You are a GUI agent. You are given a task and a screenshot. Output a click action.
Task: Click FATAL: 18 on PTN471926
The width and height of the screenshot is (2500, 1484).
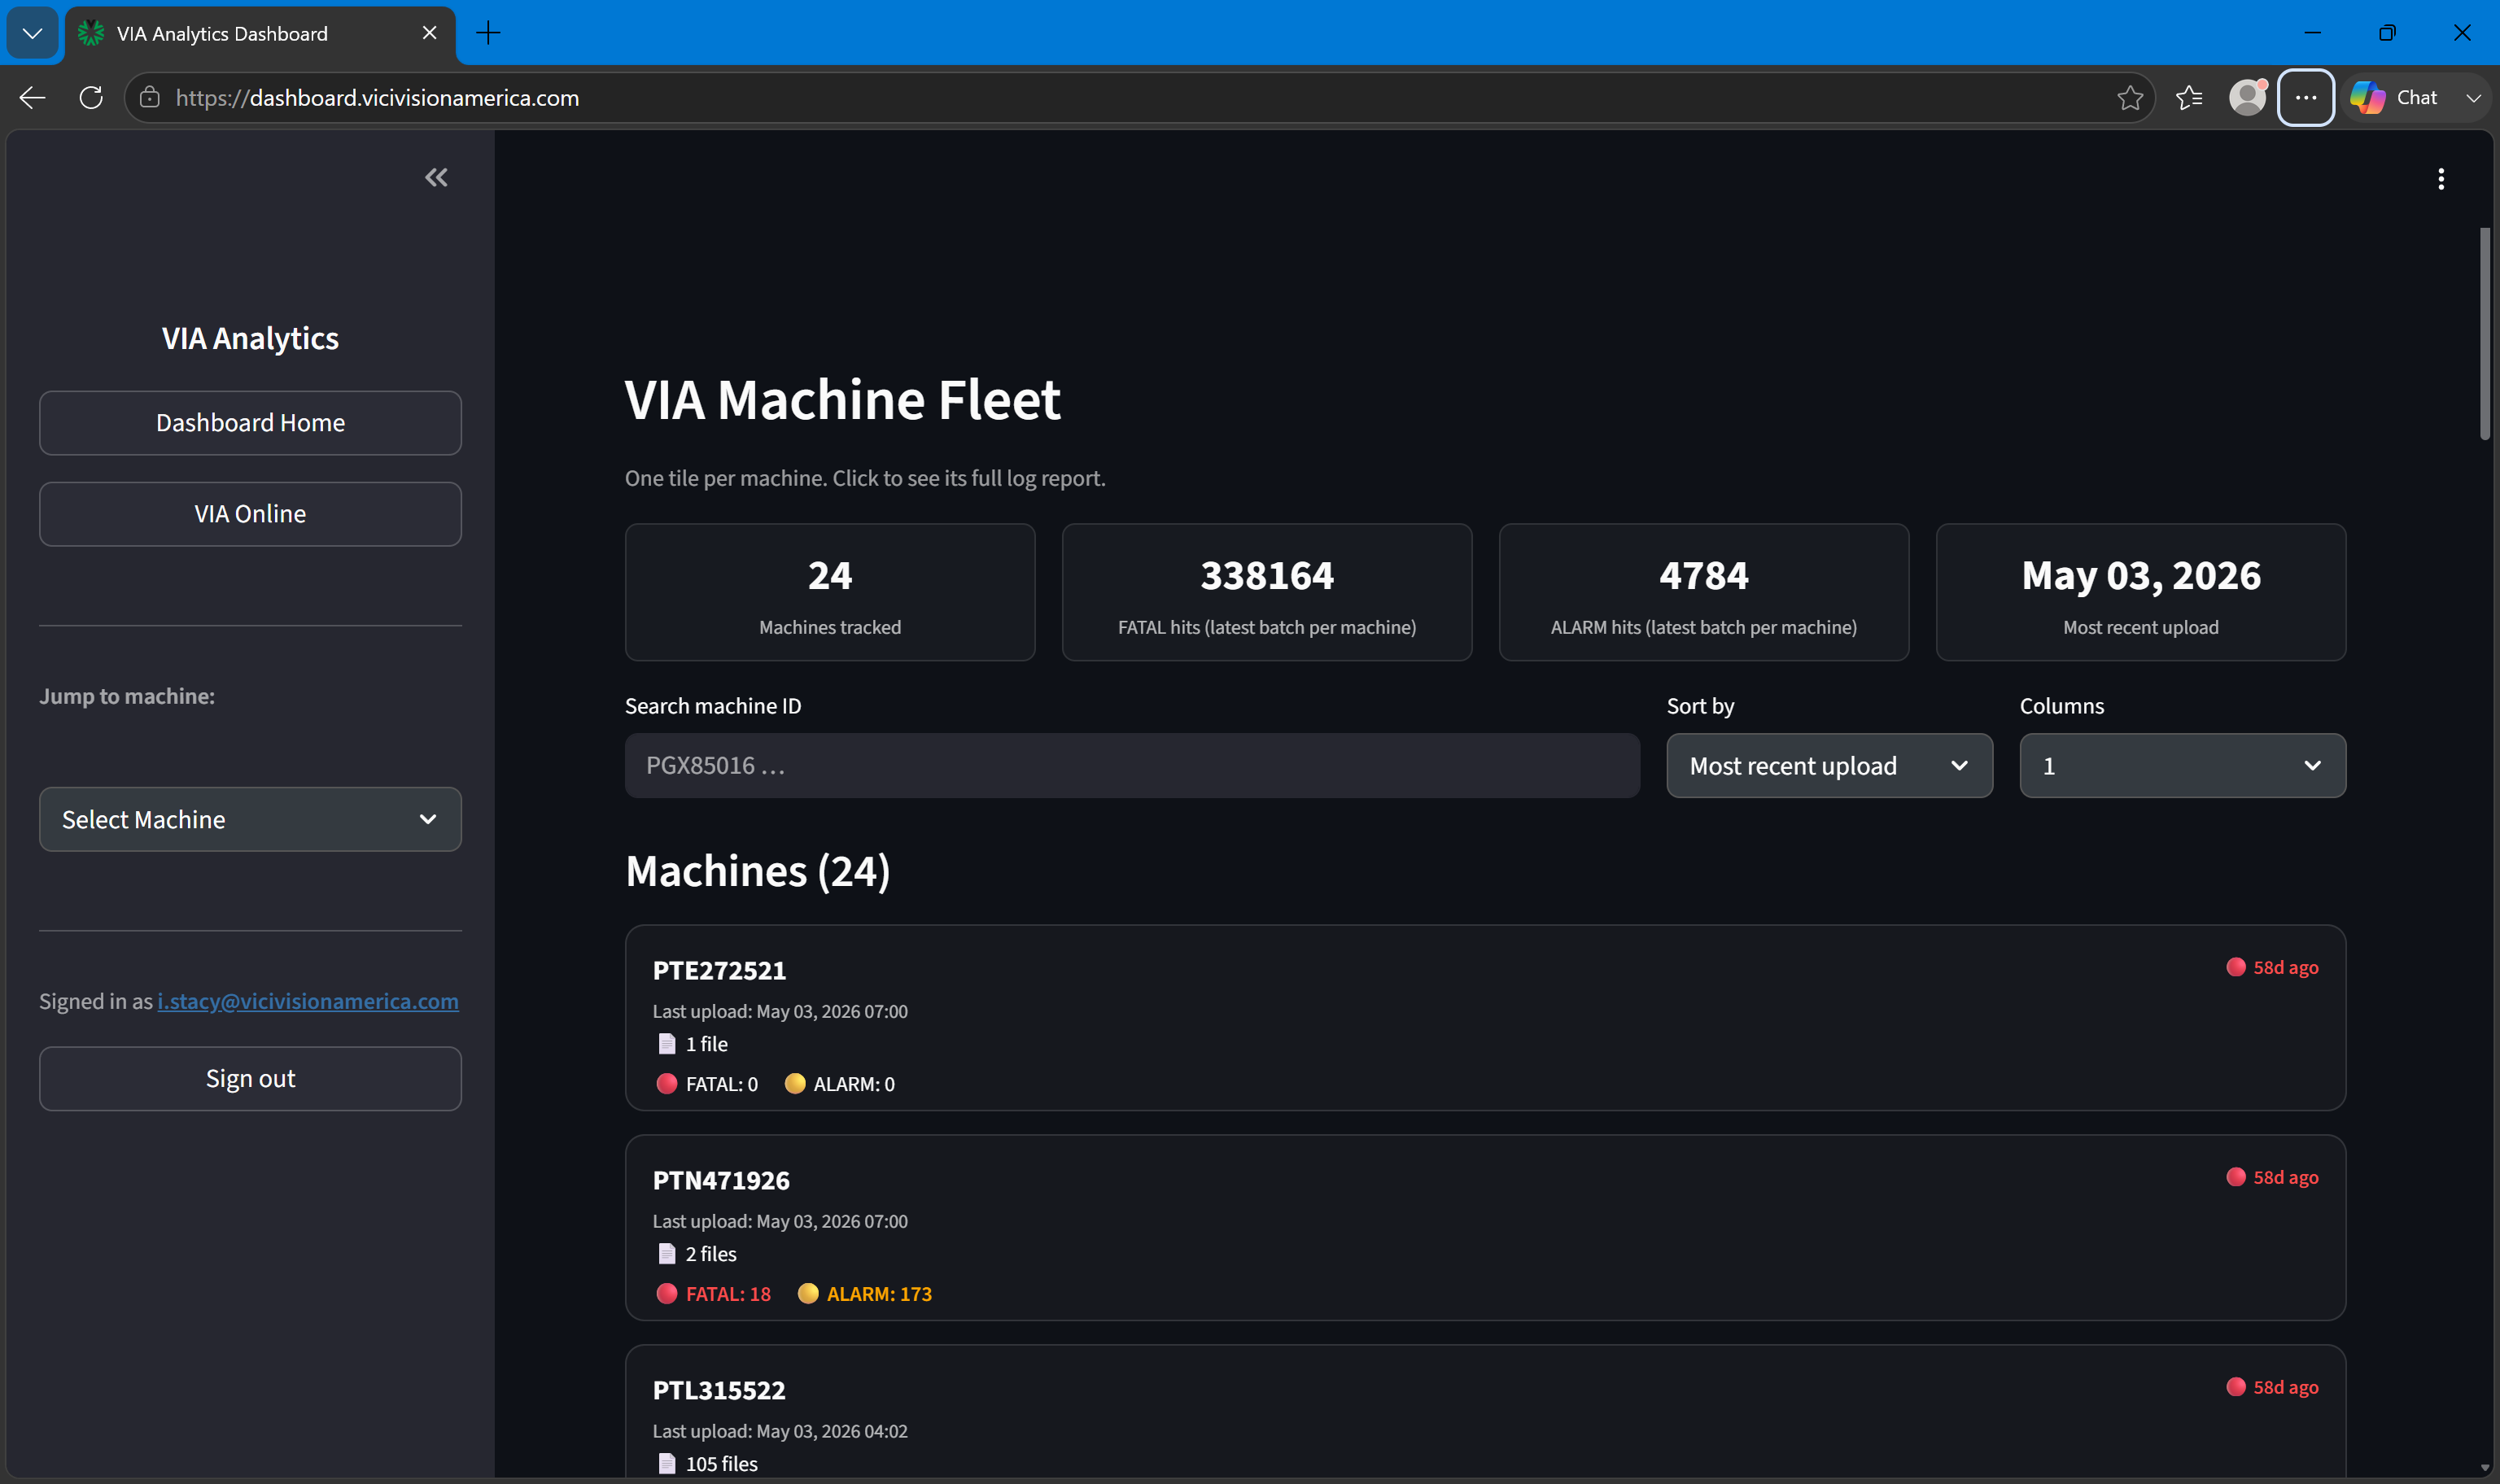[728, 1294]
